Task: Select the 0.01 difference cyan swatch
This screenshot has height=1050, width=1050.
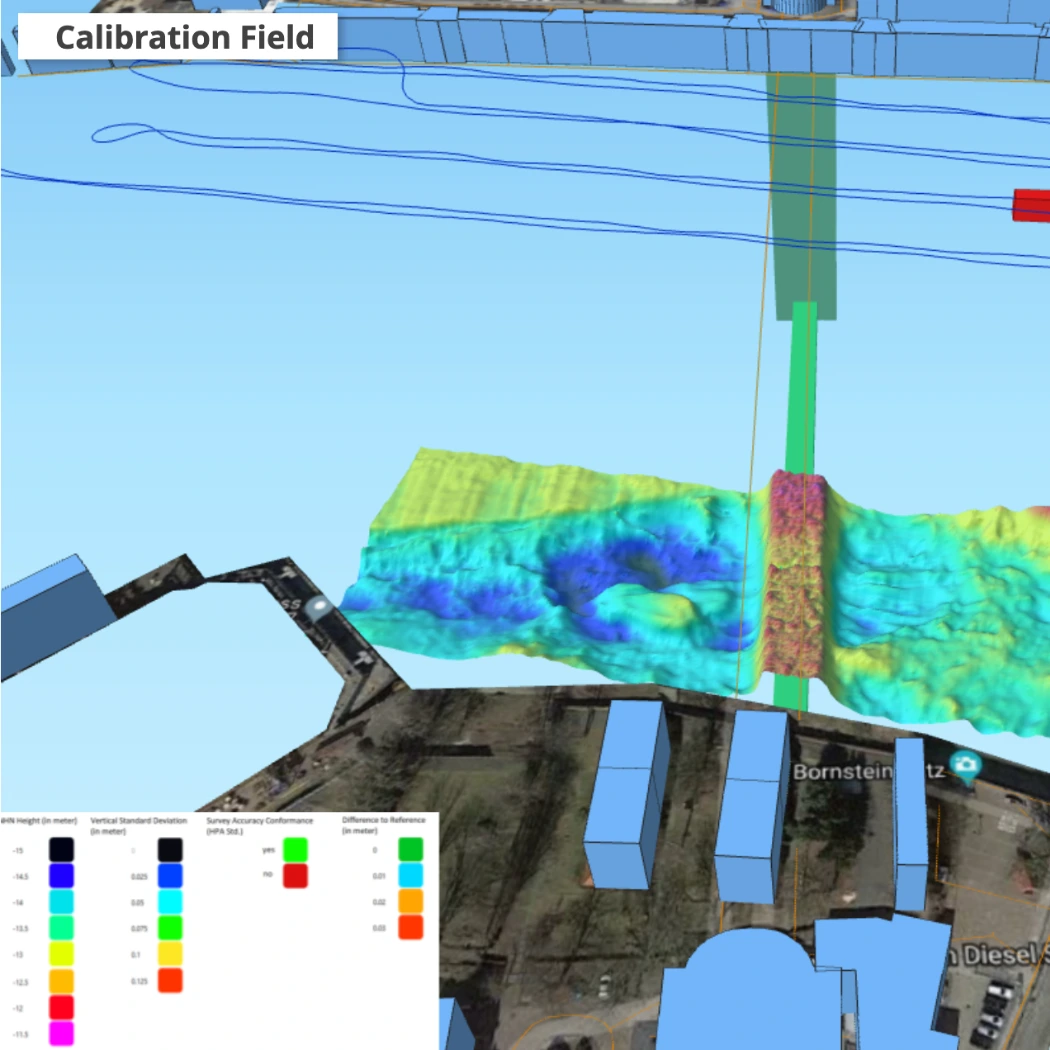Action: coord(410,876)
